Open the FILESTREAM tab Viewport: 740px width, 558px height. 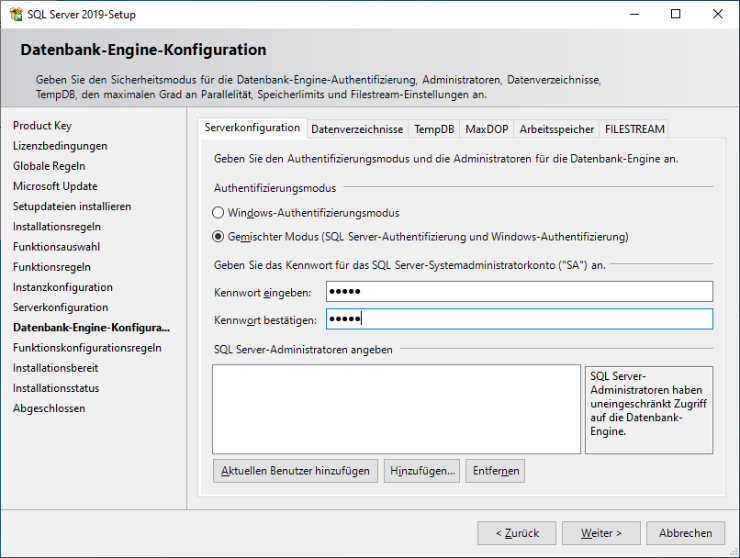pyautogui.click(x=634, y=129)
